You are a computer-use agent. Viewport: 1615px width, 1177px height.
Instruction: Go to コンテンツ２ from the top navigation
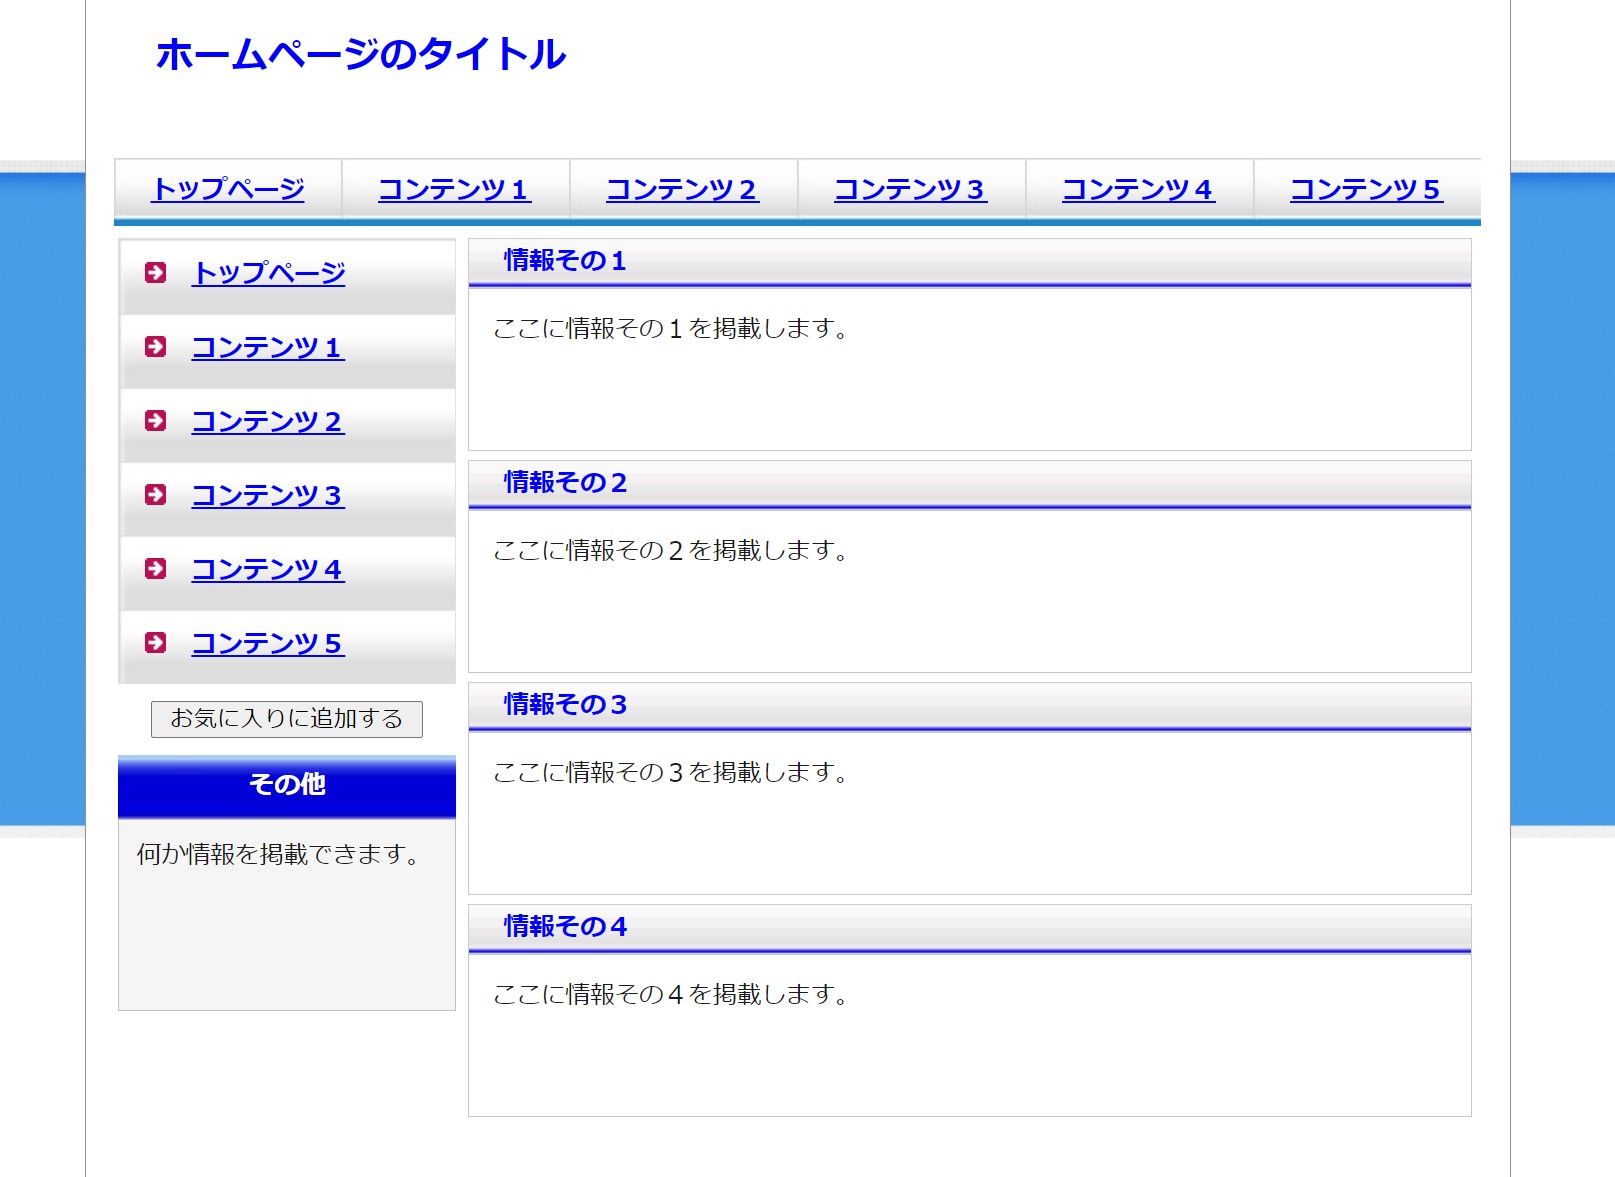683,189
